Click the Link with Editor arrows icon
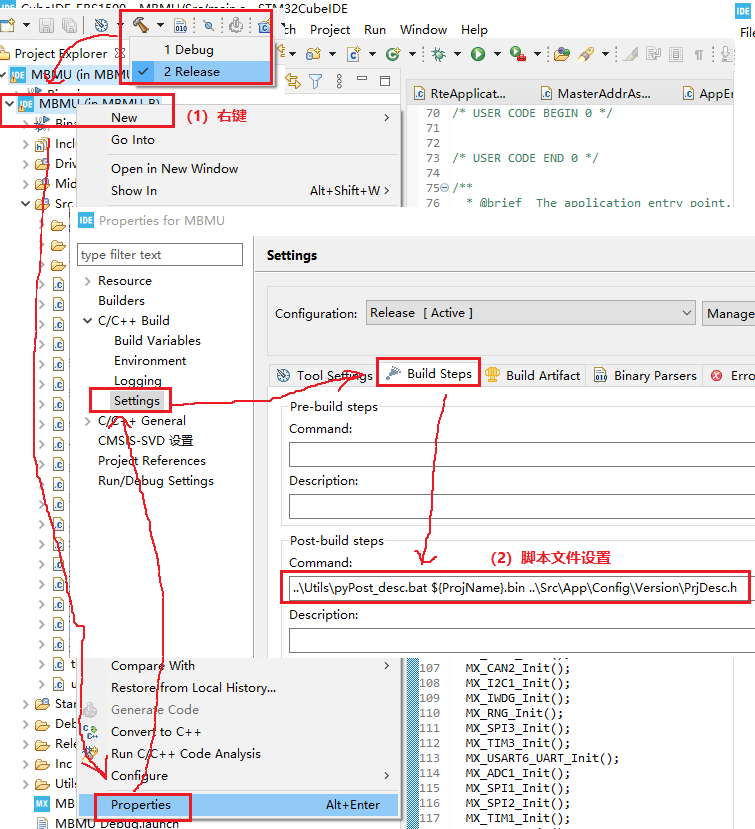755x829 pixels. click(x=292, y=81)
